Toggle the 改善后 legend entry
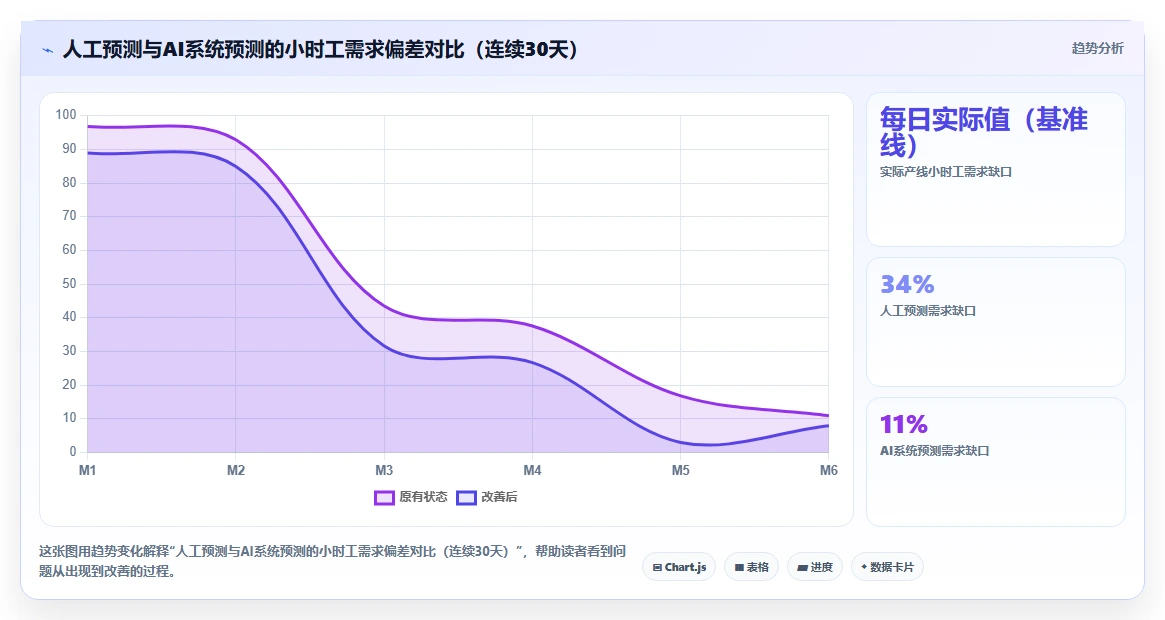This screenshot has height=620, width=1165. (487, 497)
